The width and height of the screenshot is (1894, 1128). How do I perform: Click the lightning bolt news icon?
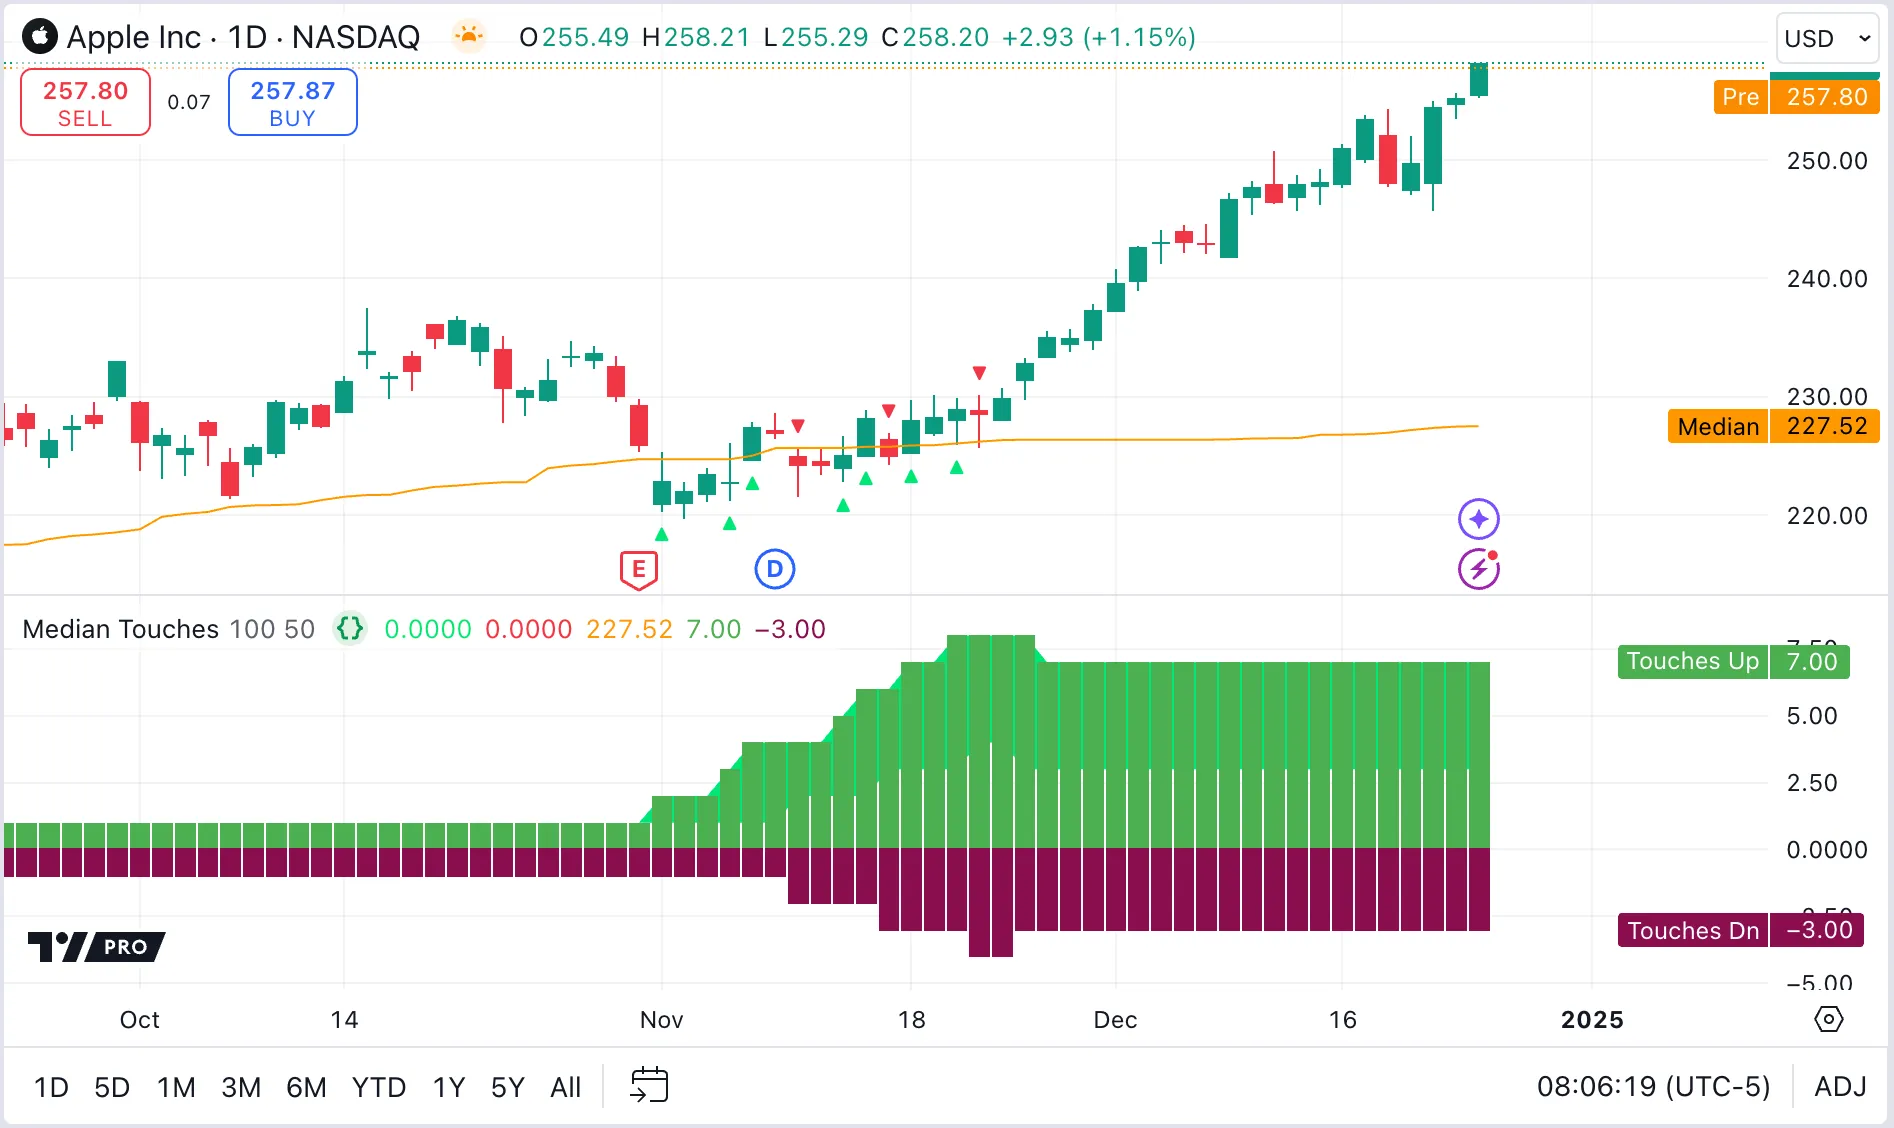tap(1478, 570)
